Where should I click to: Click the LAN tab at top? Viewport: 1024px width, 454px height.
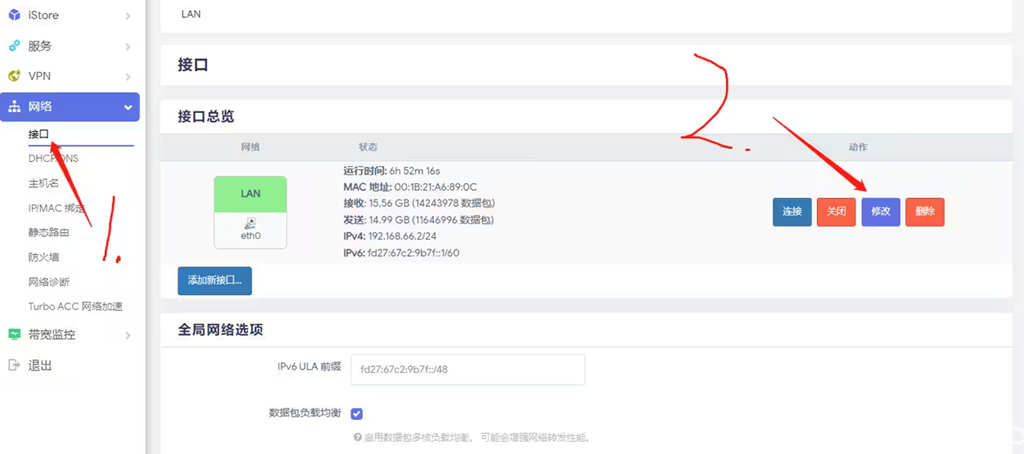[191, 13]
